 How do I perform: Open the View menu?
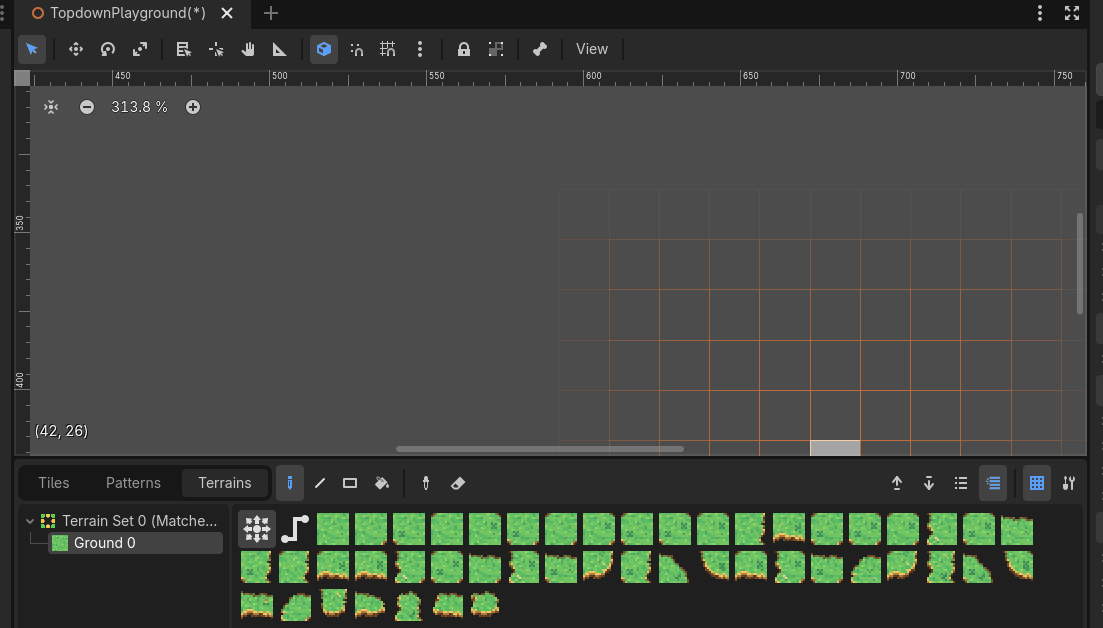[592, 49]
